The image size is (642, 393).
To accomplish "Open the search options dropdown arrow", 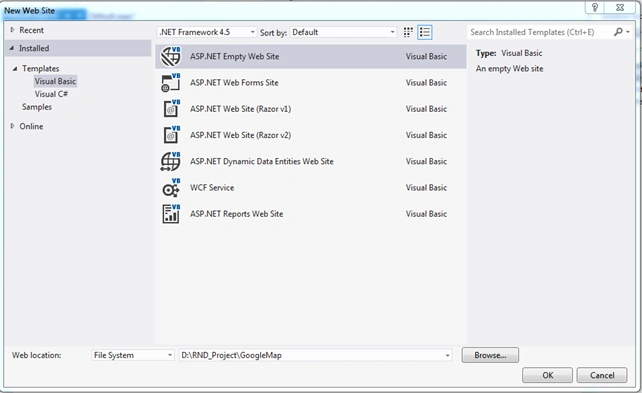I will click(x=628, y=32).
